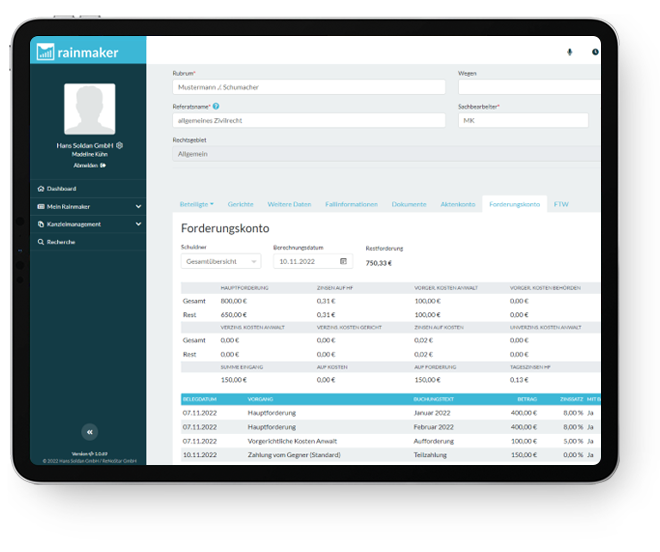Open the Schuldner Gesamtübersicht dropdown
The width and height of the screenshot is (660, 552).
[221, 261]
